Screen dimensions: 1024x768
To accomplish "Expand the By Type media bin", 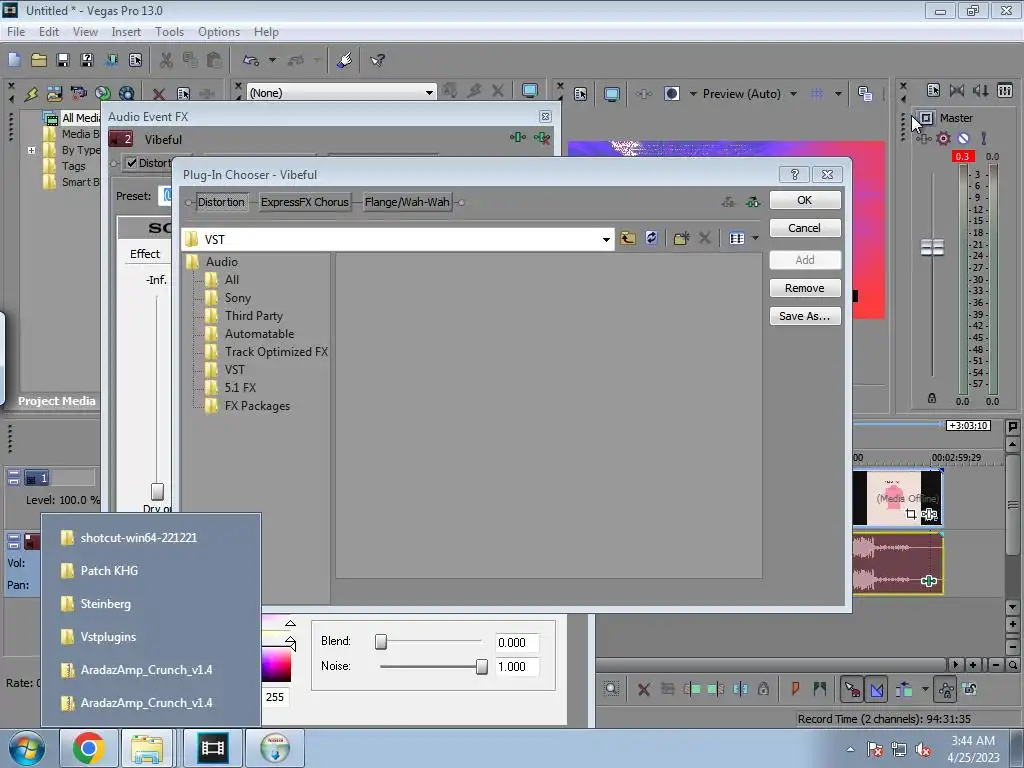I will click(x=31, y=150).
